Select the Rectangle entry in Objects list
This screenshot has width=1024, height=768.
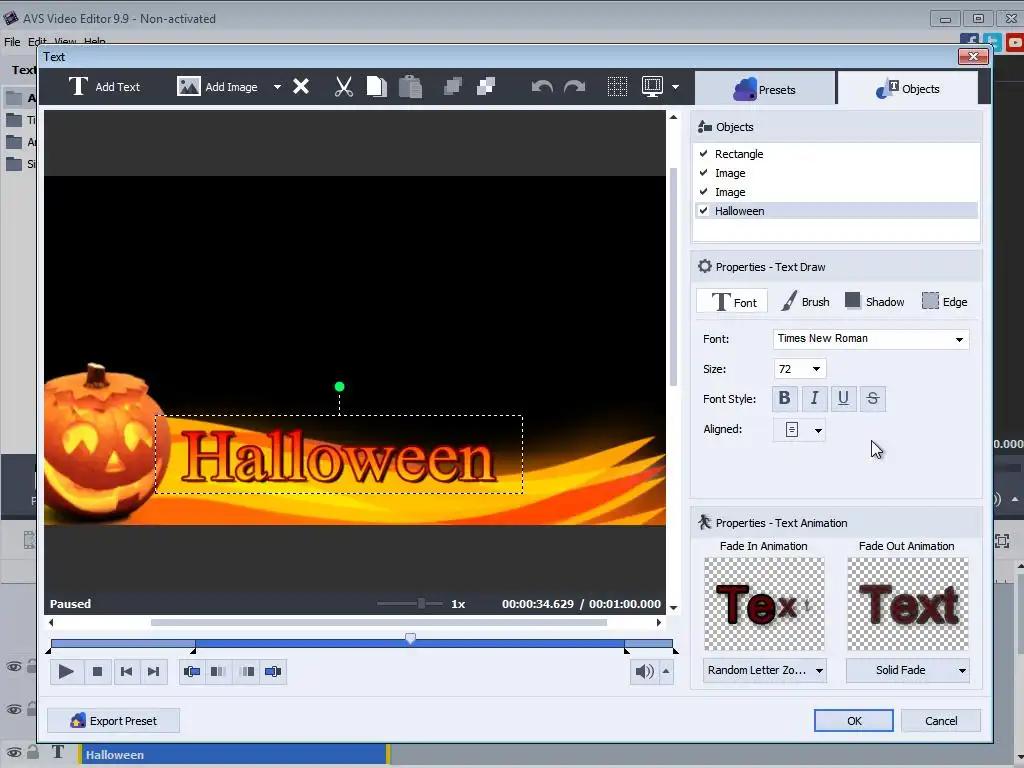click(837, 153)
